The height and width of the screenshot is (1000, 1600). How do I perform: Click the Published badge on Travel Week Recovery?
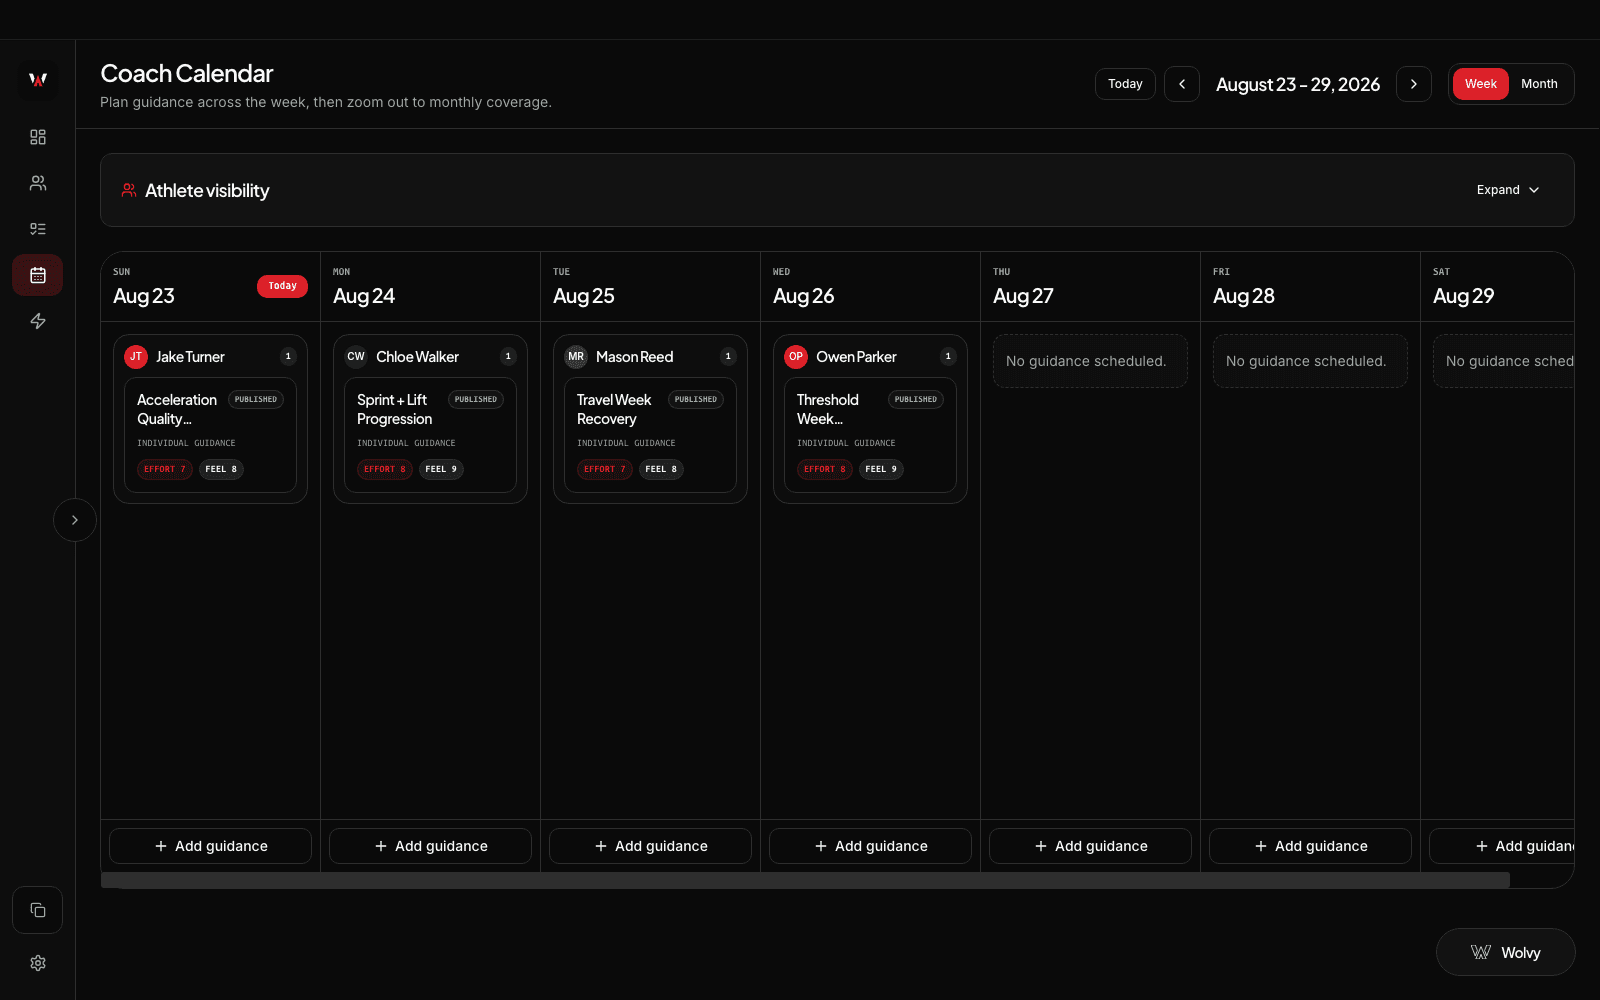click(696, 400)
